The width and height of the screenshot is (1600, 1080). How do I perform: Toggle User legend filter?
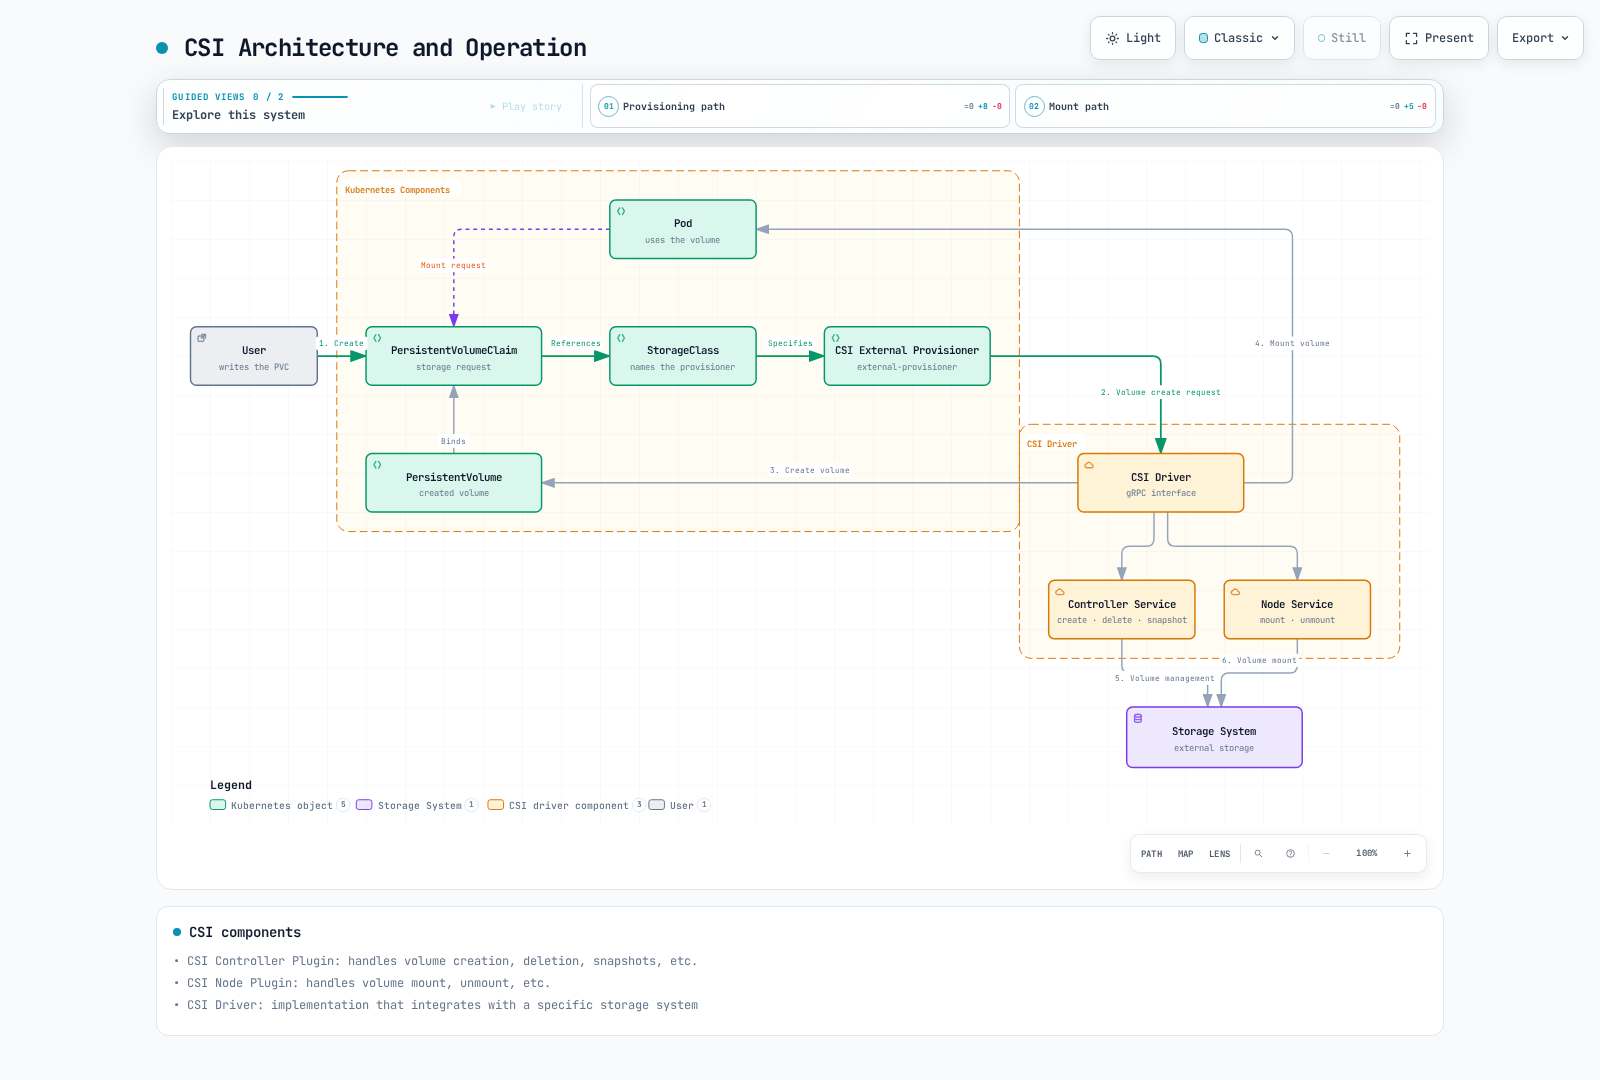point(679,805)
